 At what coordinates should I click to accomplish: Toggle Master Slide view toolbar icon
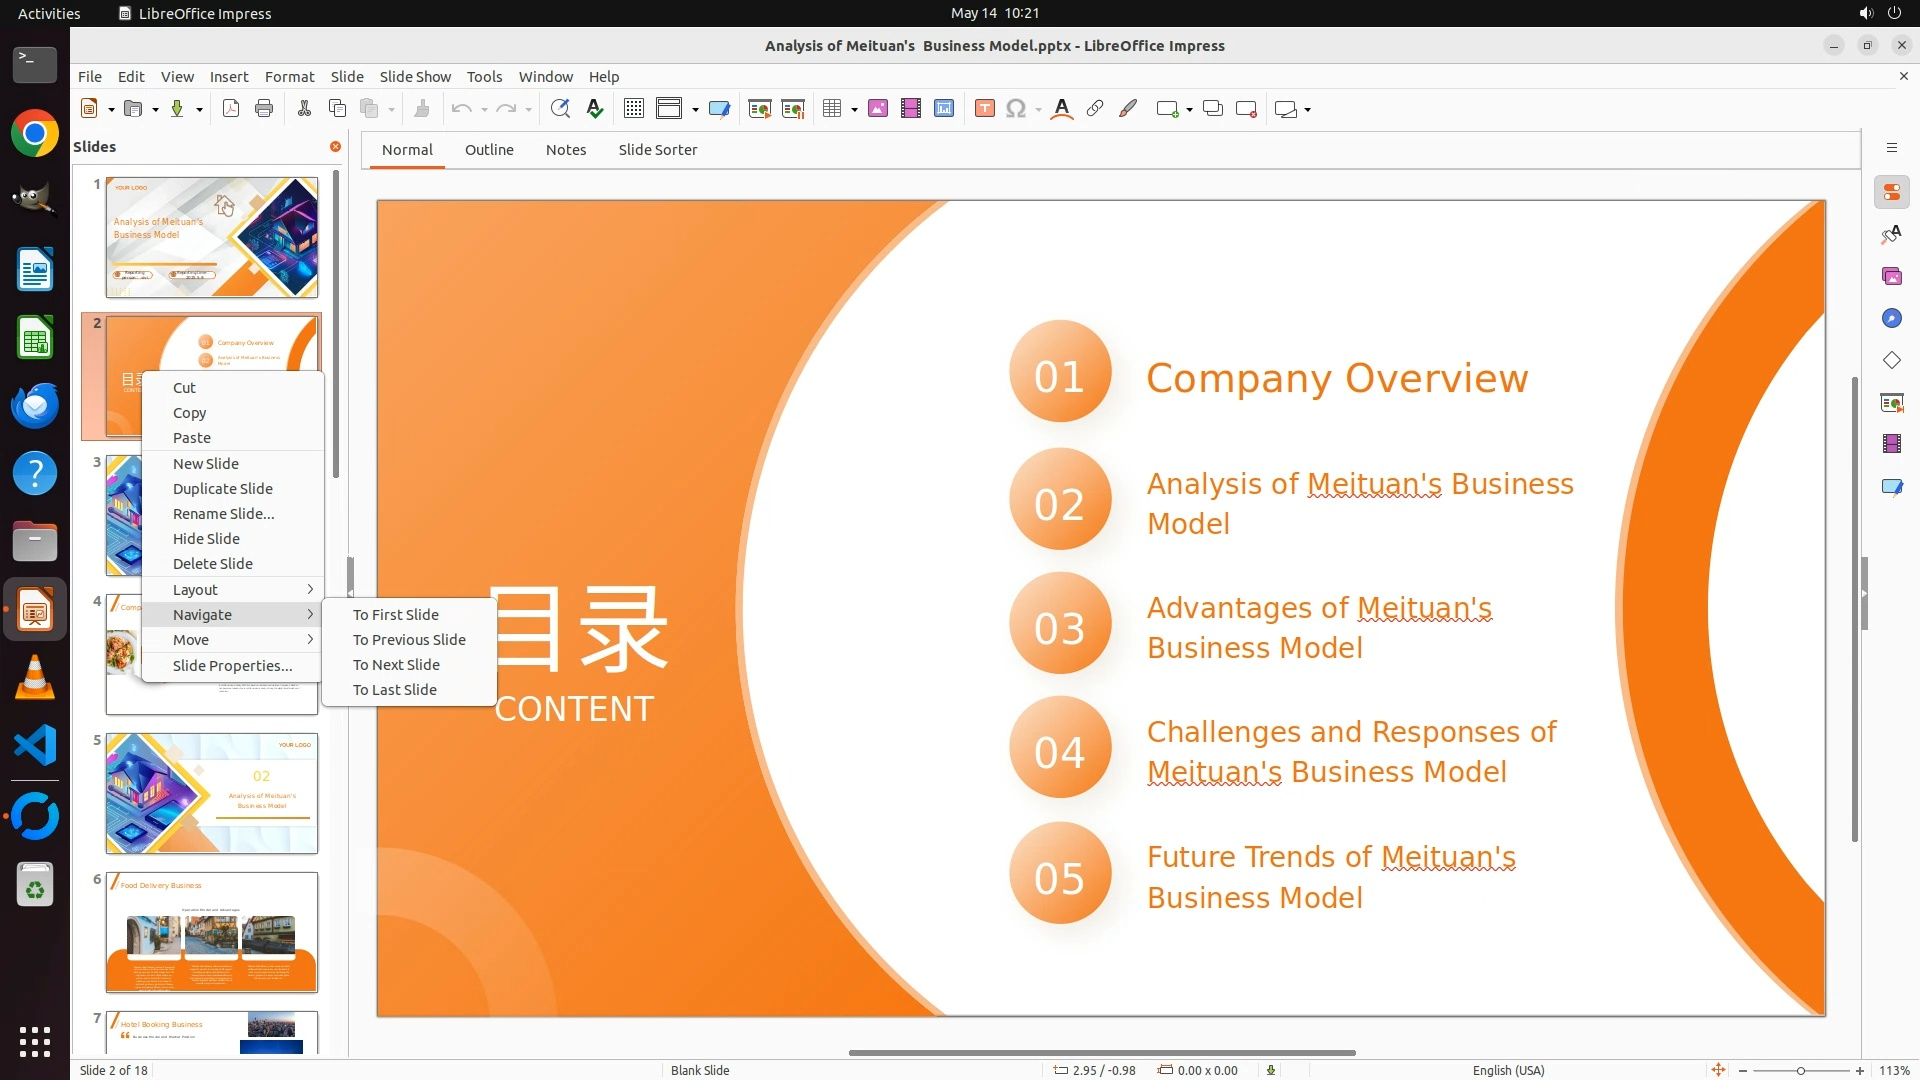[719, 109]
